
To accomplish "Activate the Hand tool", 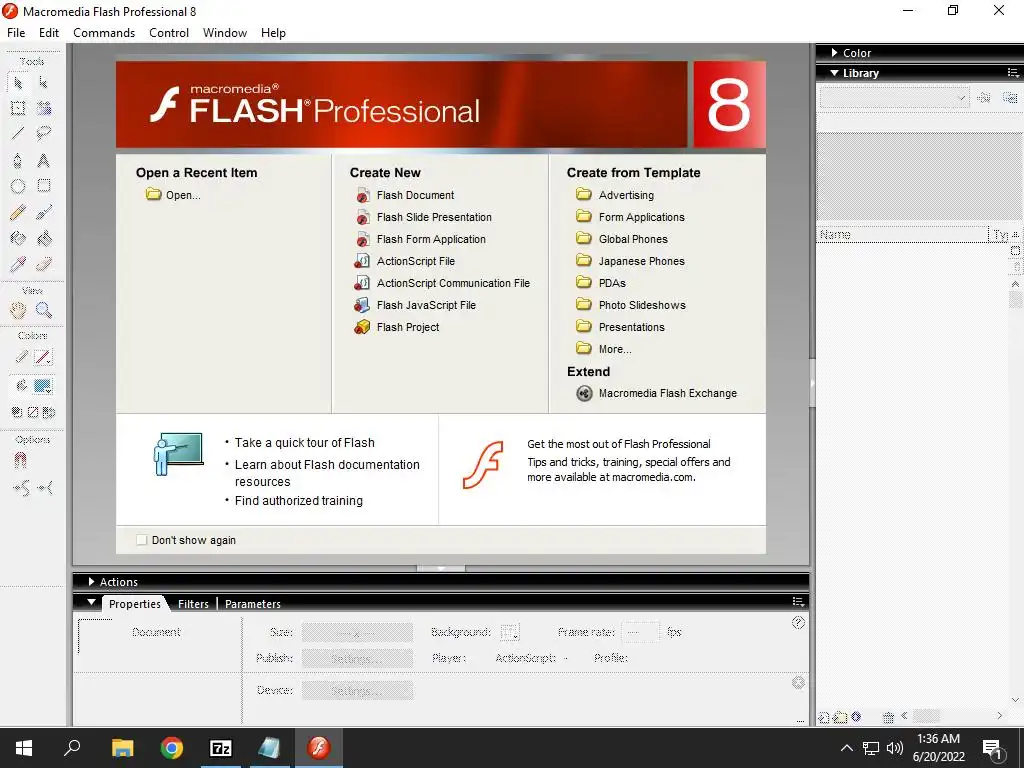I will click(x=18, y=310).
